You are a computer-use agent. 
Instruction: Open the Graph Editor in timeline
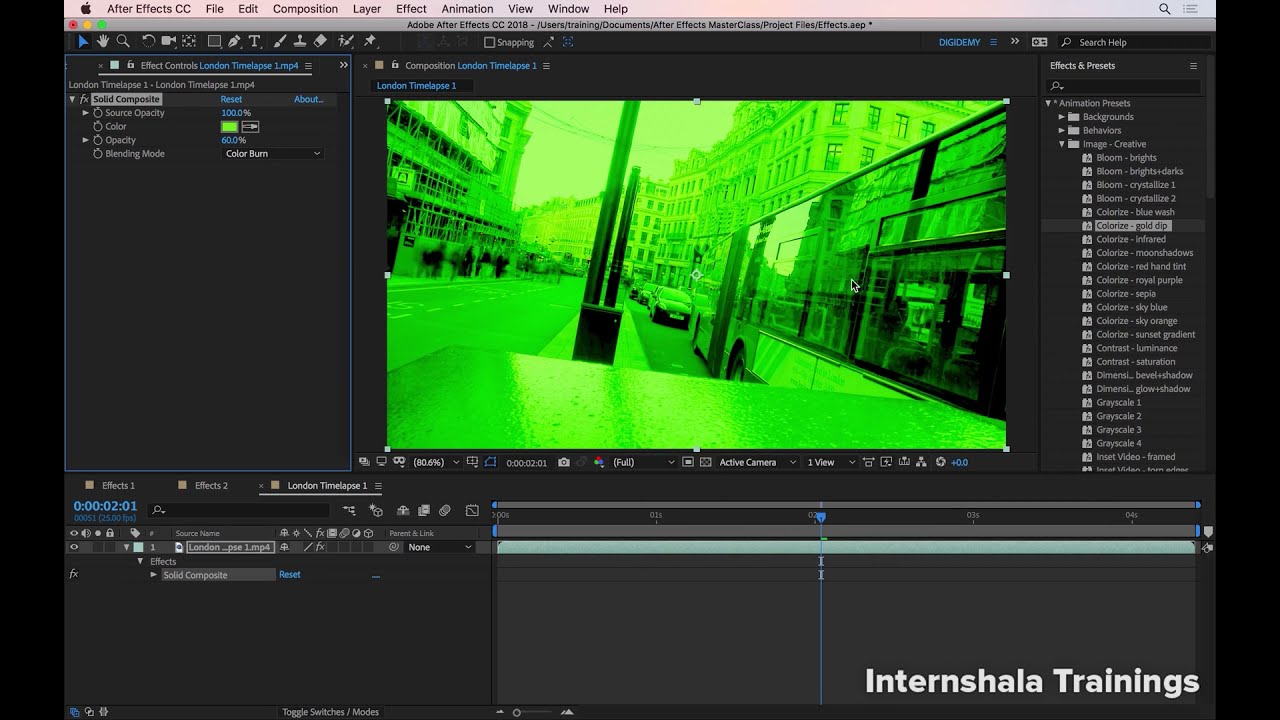(473, 510)
